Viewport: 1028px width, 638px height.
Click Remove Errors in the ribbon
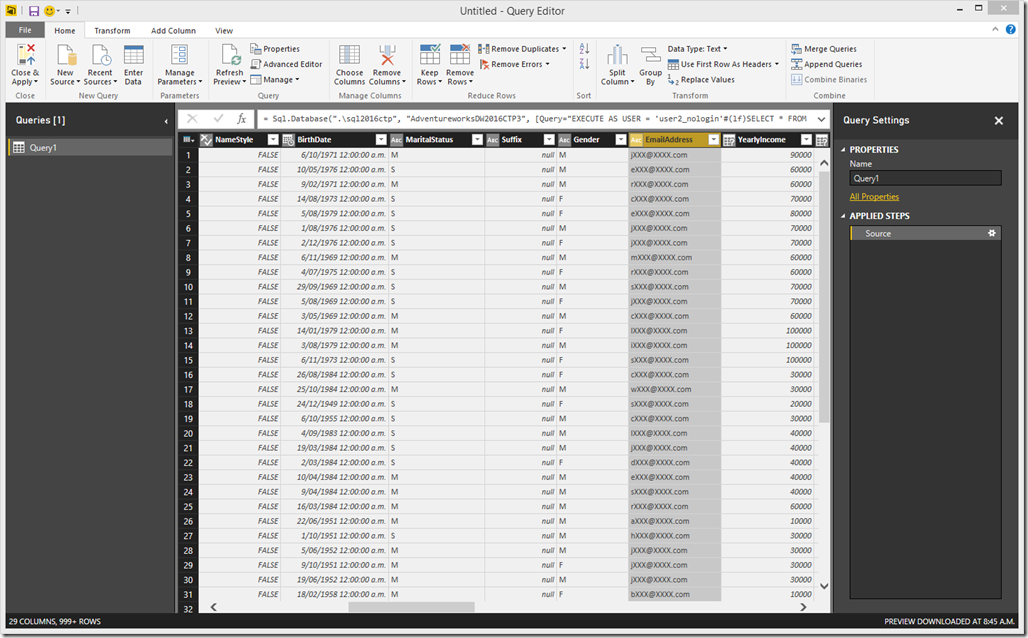point(514,64)
